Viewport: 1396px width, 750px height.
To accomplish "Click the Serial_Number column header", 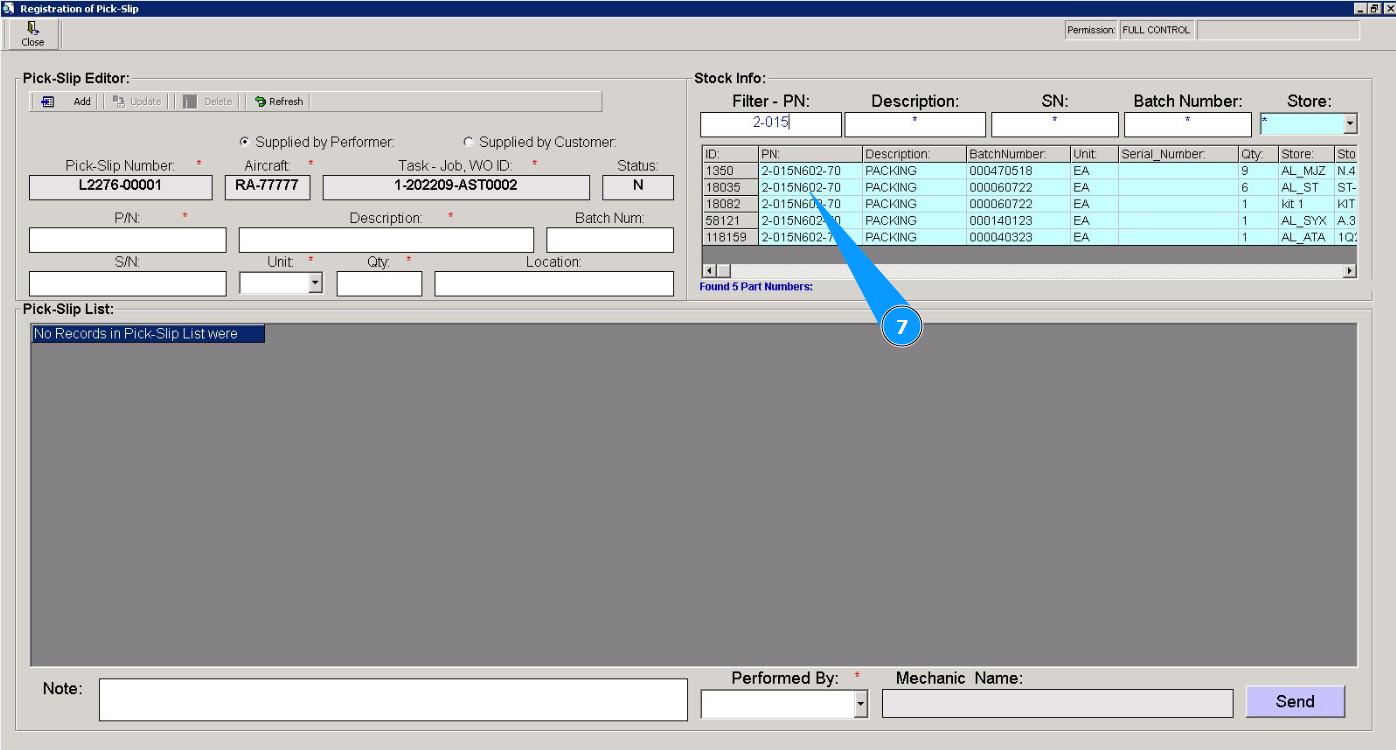I will click(x=1178, y=155).
